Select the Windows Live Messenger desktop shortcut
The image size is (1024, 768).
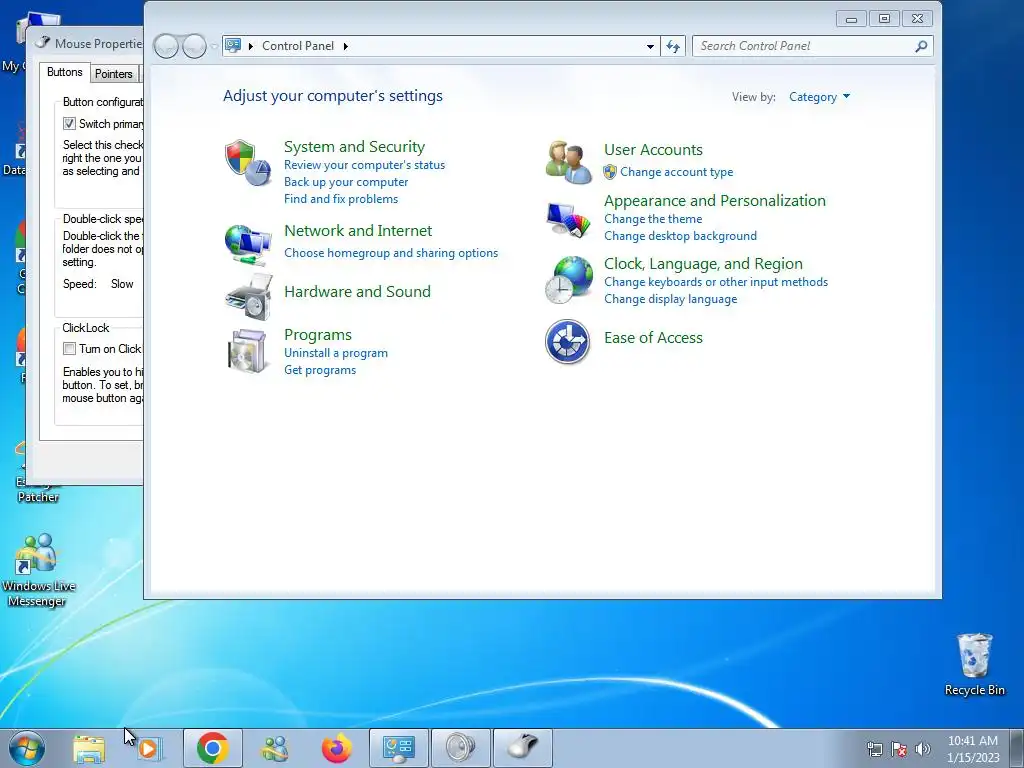(38, 570)
